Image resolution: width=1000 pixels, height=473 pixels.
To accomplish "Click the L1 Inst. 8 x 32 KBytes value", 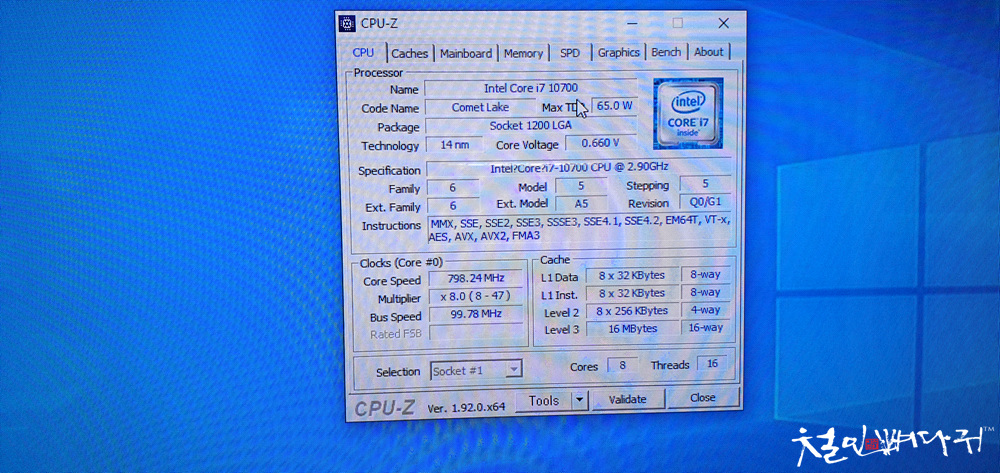I will 631,293.
